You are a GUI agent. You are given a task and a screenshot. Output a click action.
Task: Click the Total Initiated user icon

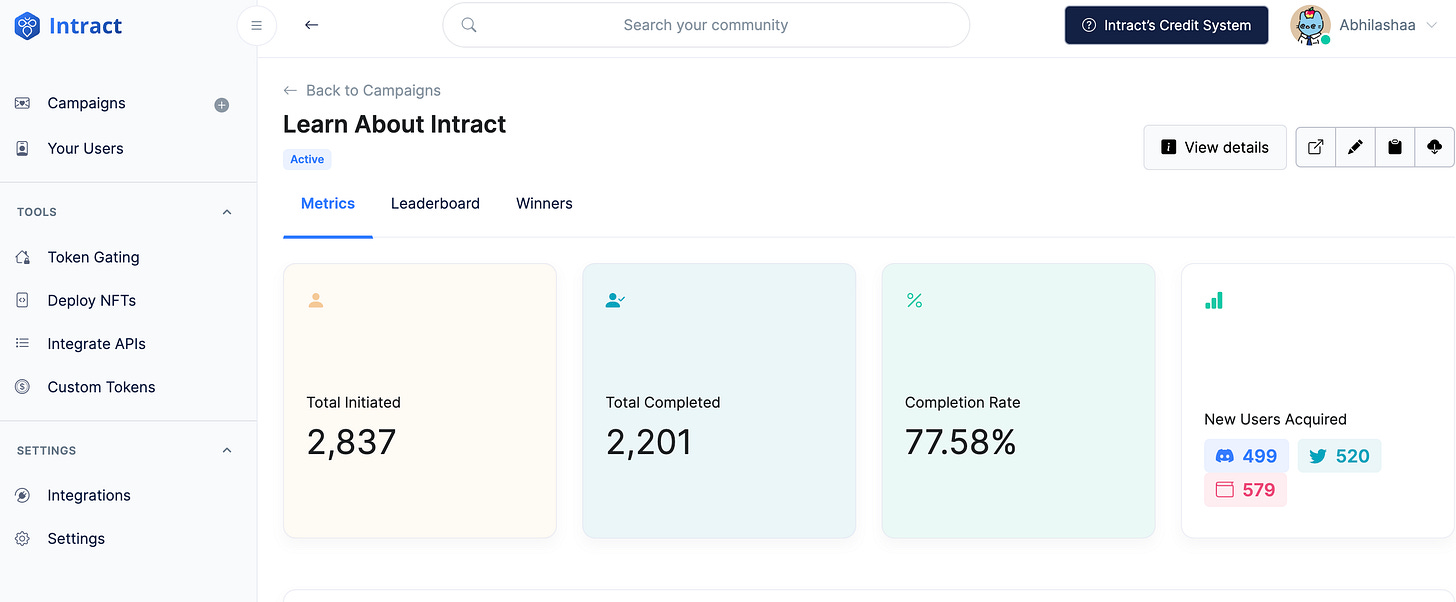coord(316,300)
